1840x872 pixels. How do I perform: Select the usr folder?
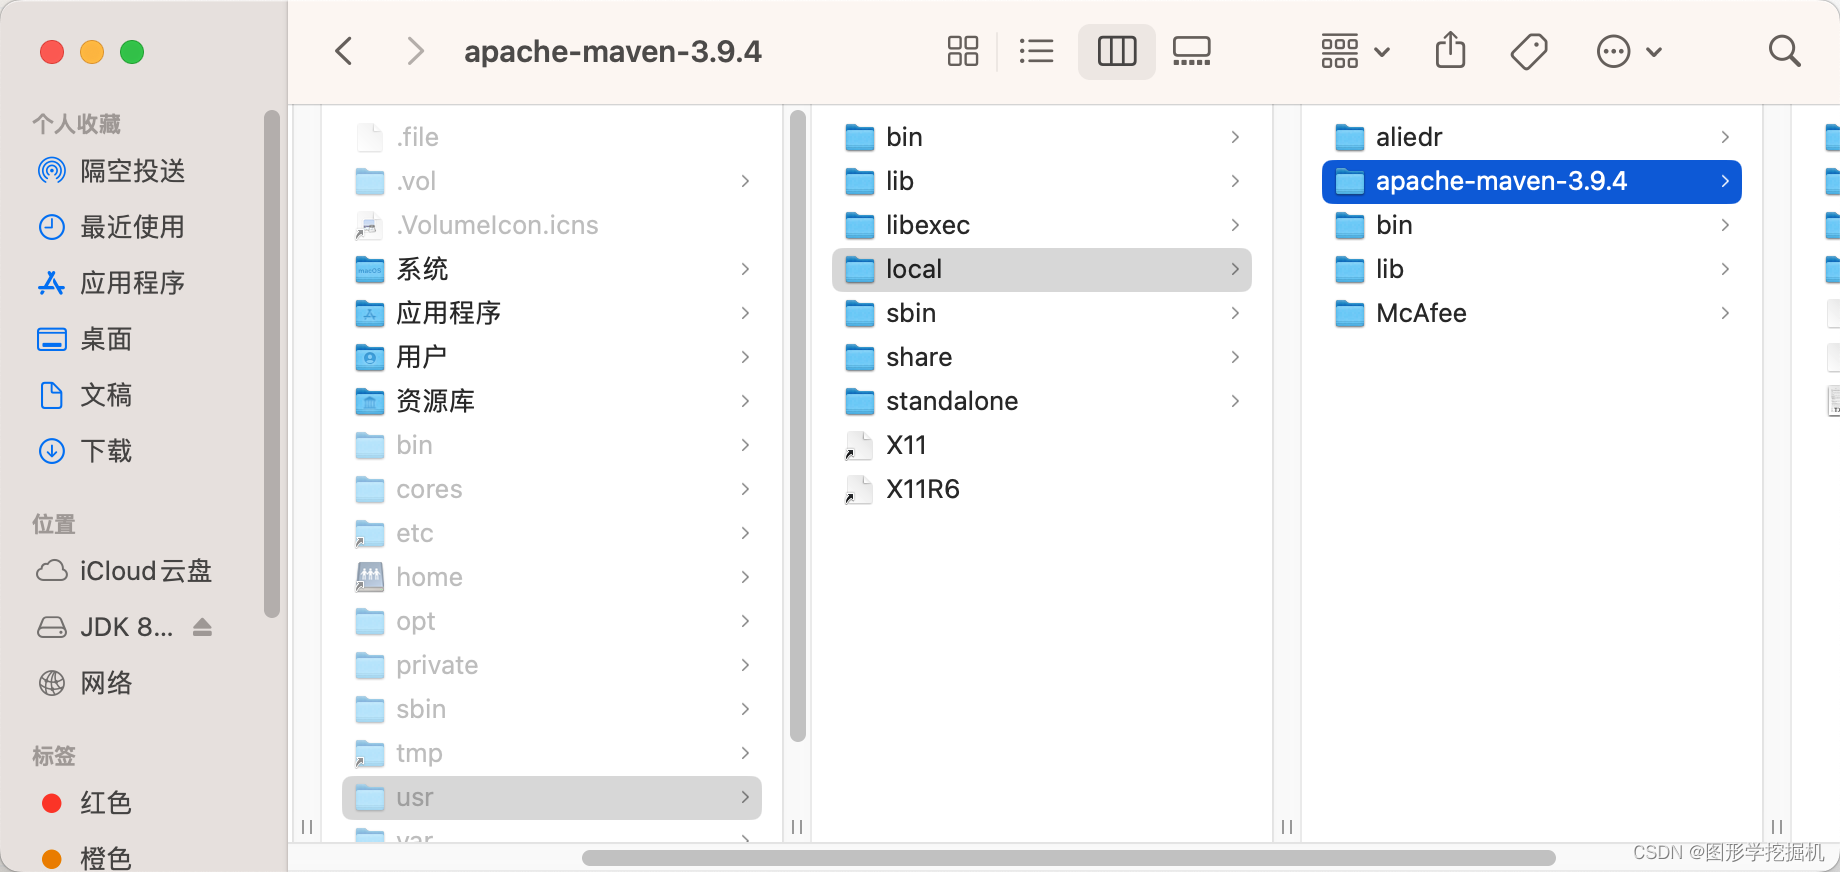pyautogui.click(x=552, y=797)
